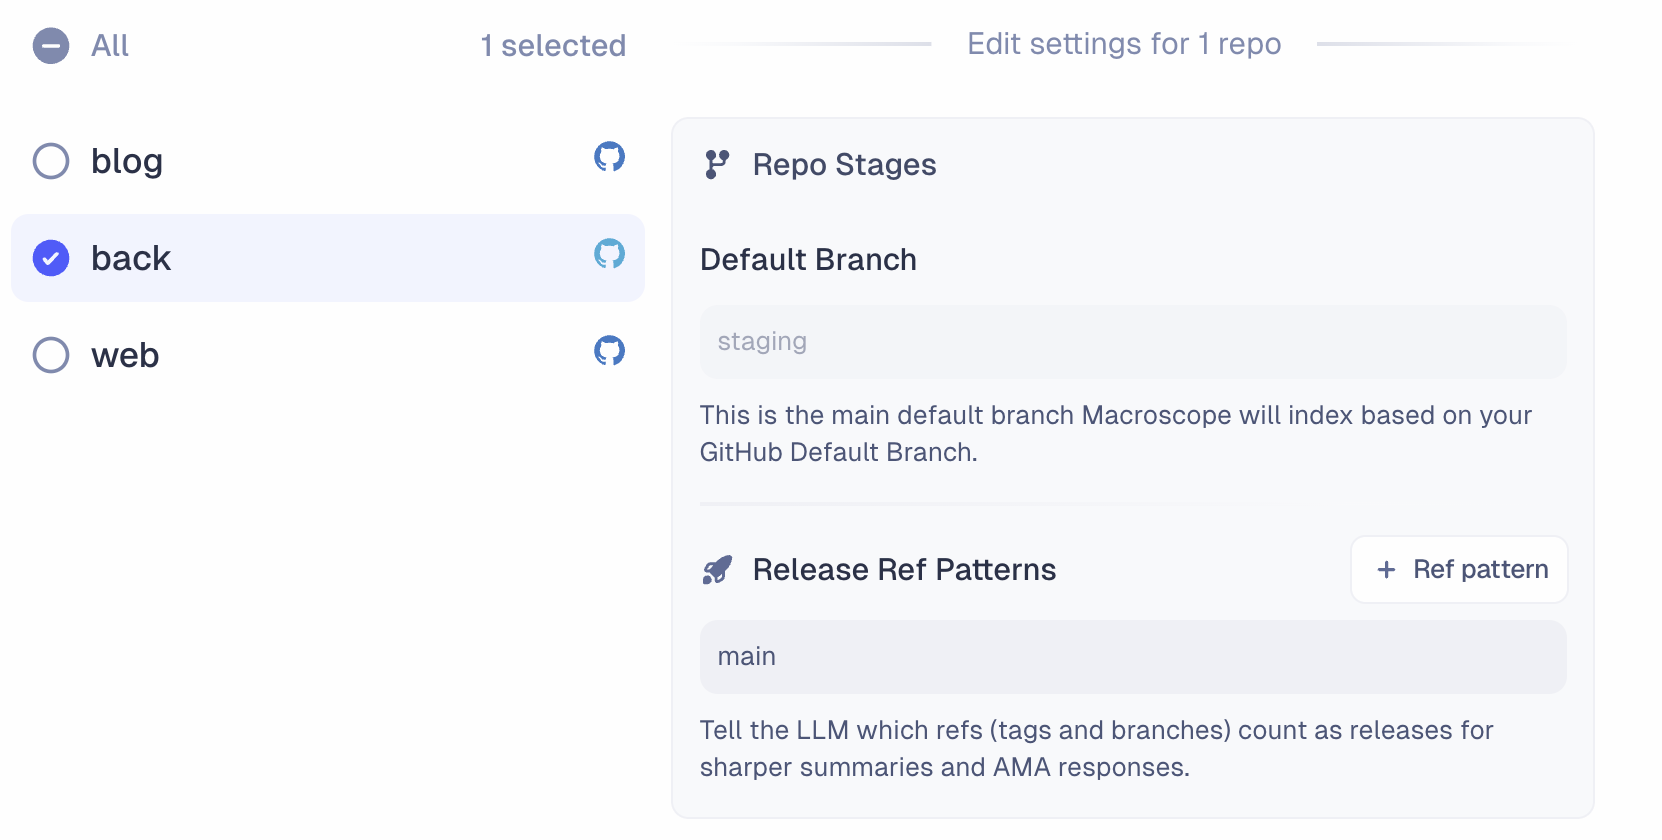This screenshot has height=840, width=1662.
Task: Click GitHub icon next to back repo
Action: [609, 254]
